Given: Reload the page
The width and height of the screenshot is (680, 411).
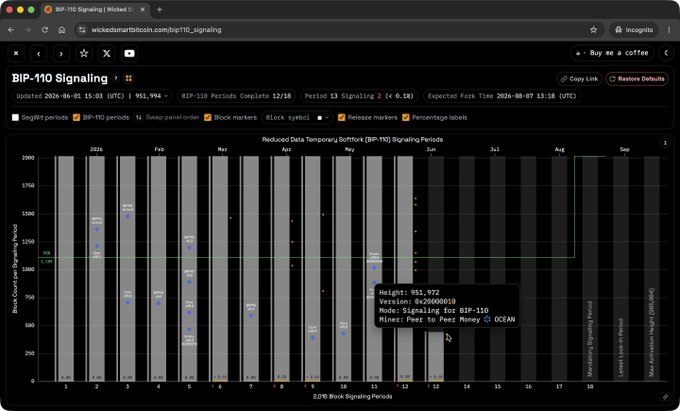Looking at the screenshot, I should (x=45, y=30).
